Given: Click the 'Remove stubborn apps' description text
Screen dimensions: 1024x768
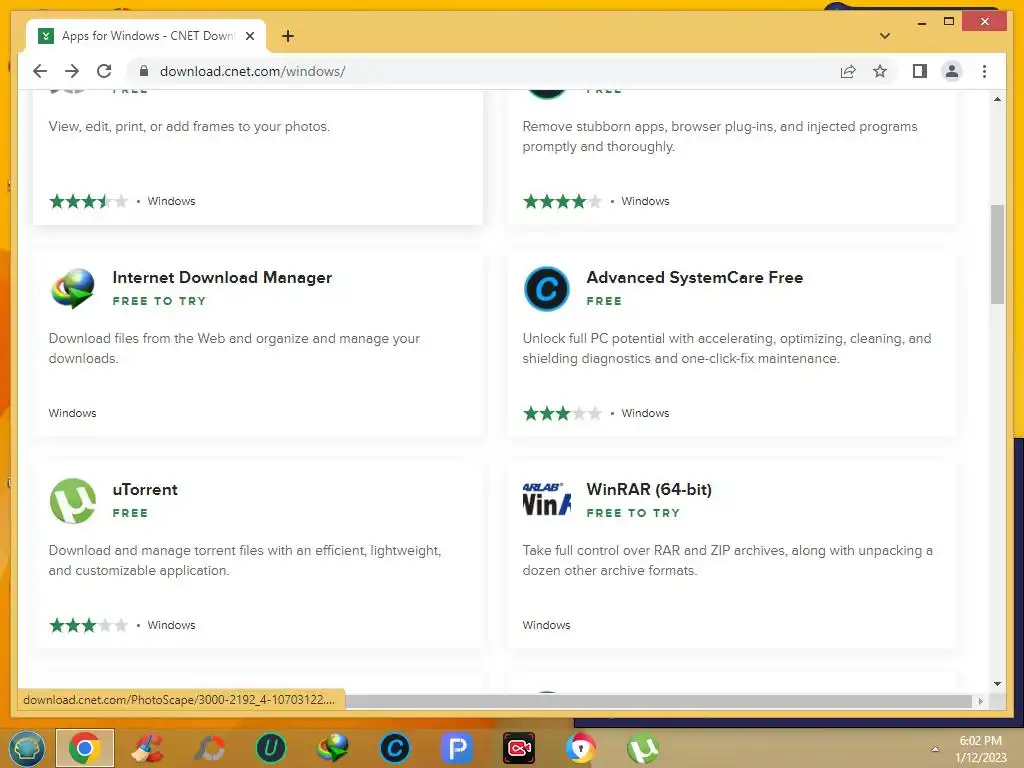Looking at the screenshot, I should [720, 136].
